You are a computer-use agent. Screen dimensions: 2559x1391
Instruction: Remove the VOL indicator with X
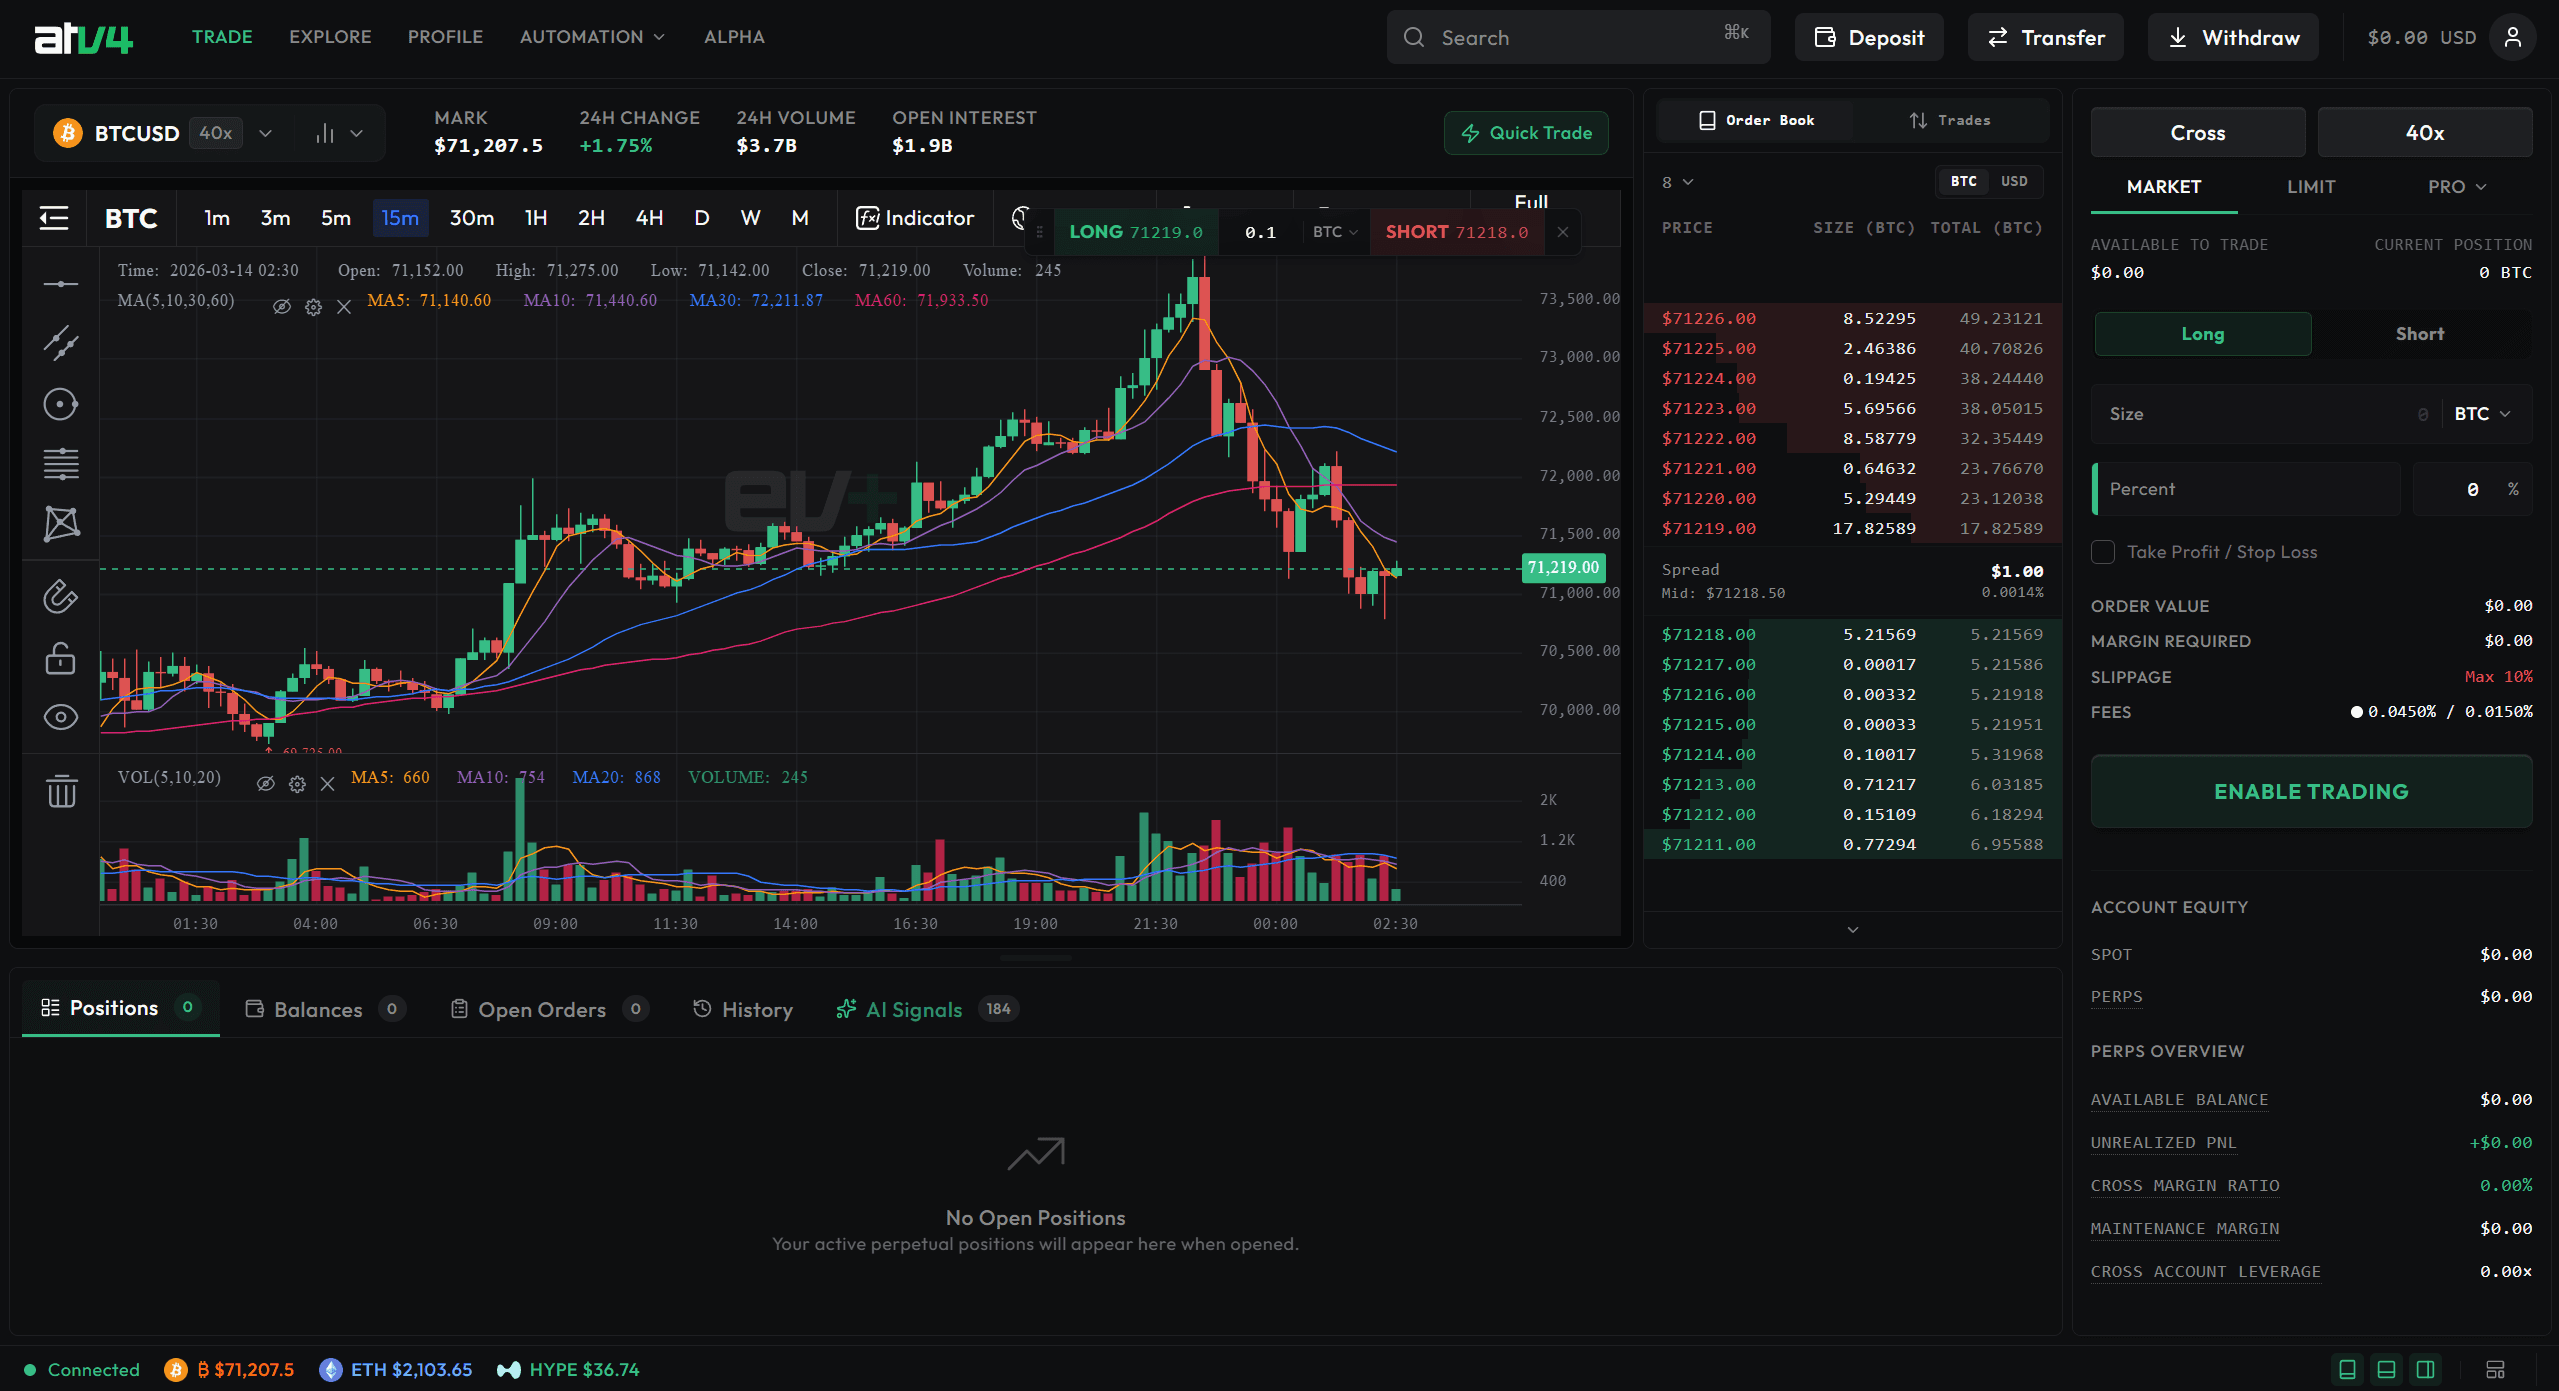pyautogui.click(x=327, y=784)
